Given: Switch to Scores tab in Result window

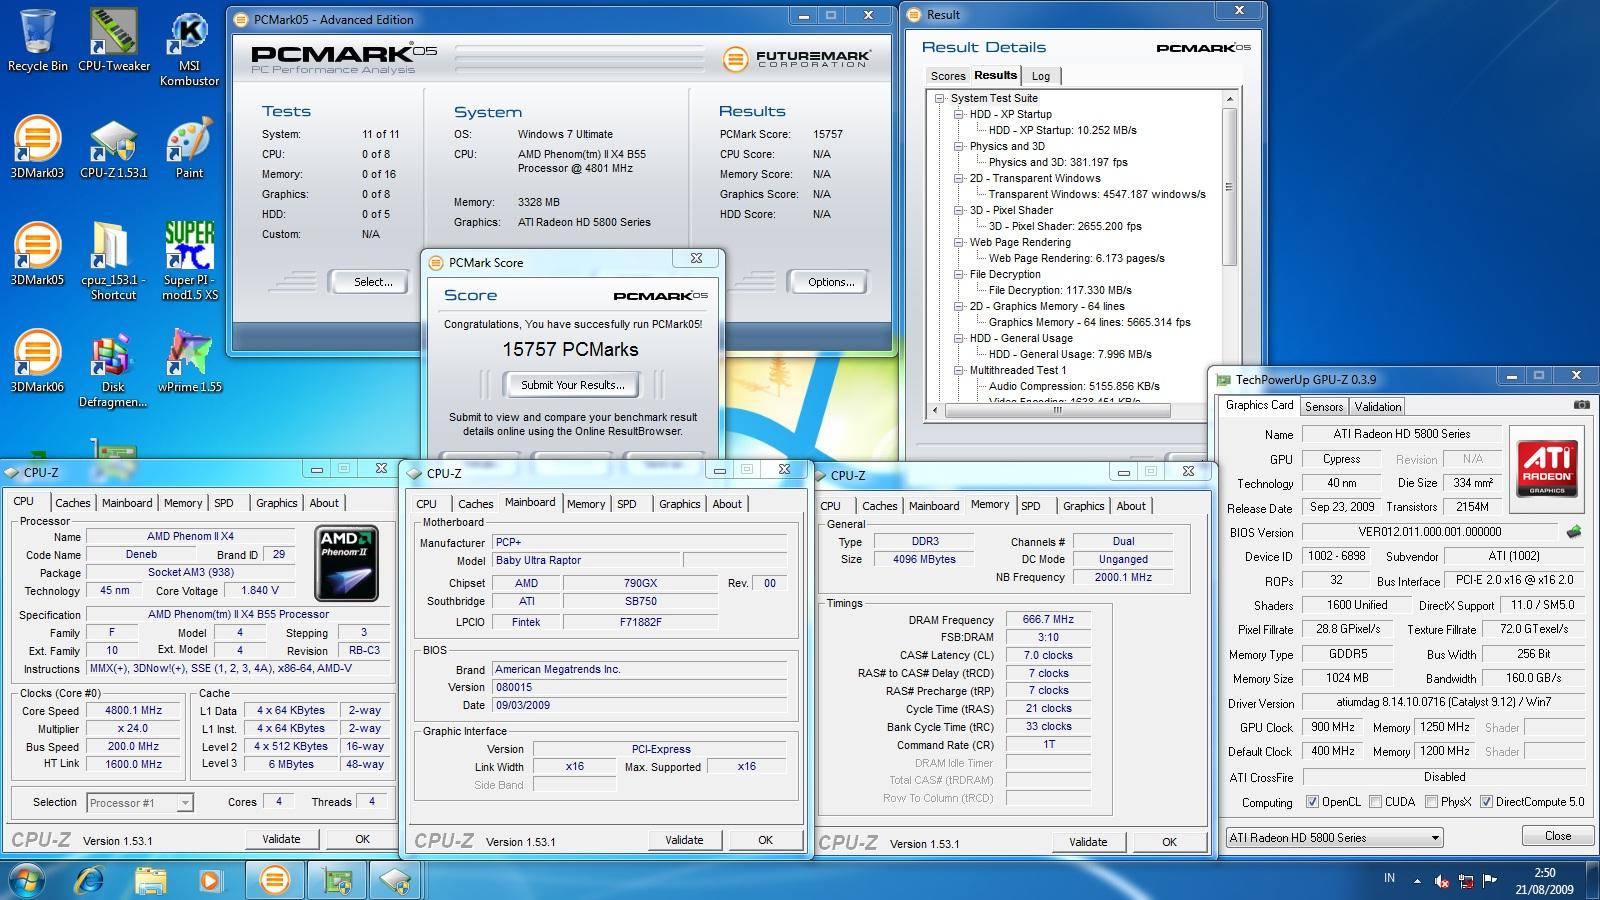Looking at the screenshot, I should pyautogui.click(x=947, y=76).
